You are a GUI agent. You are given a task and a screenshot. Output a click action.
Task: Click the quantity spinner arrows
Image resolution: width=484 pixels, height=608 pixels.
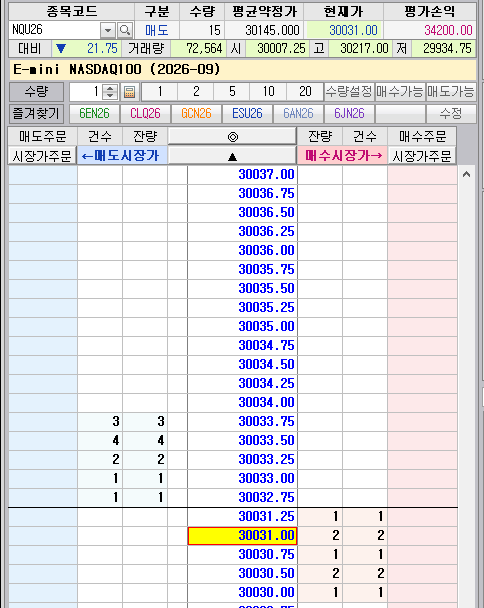point(110,92)
